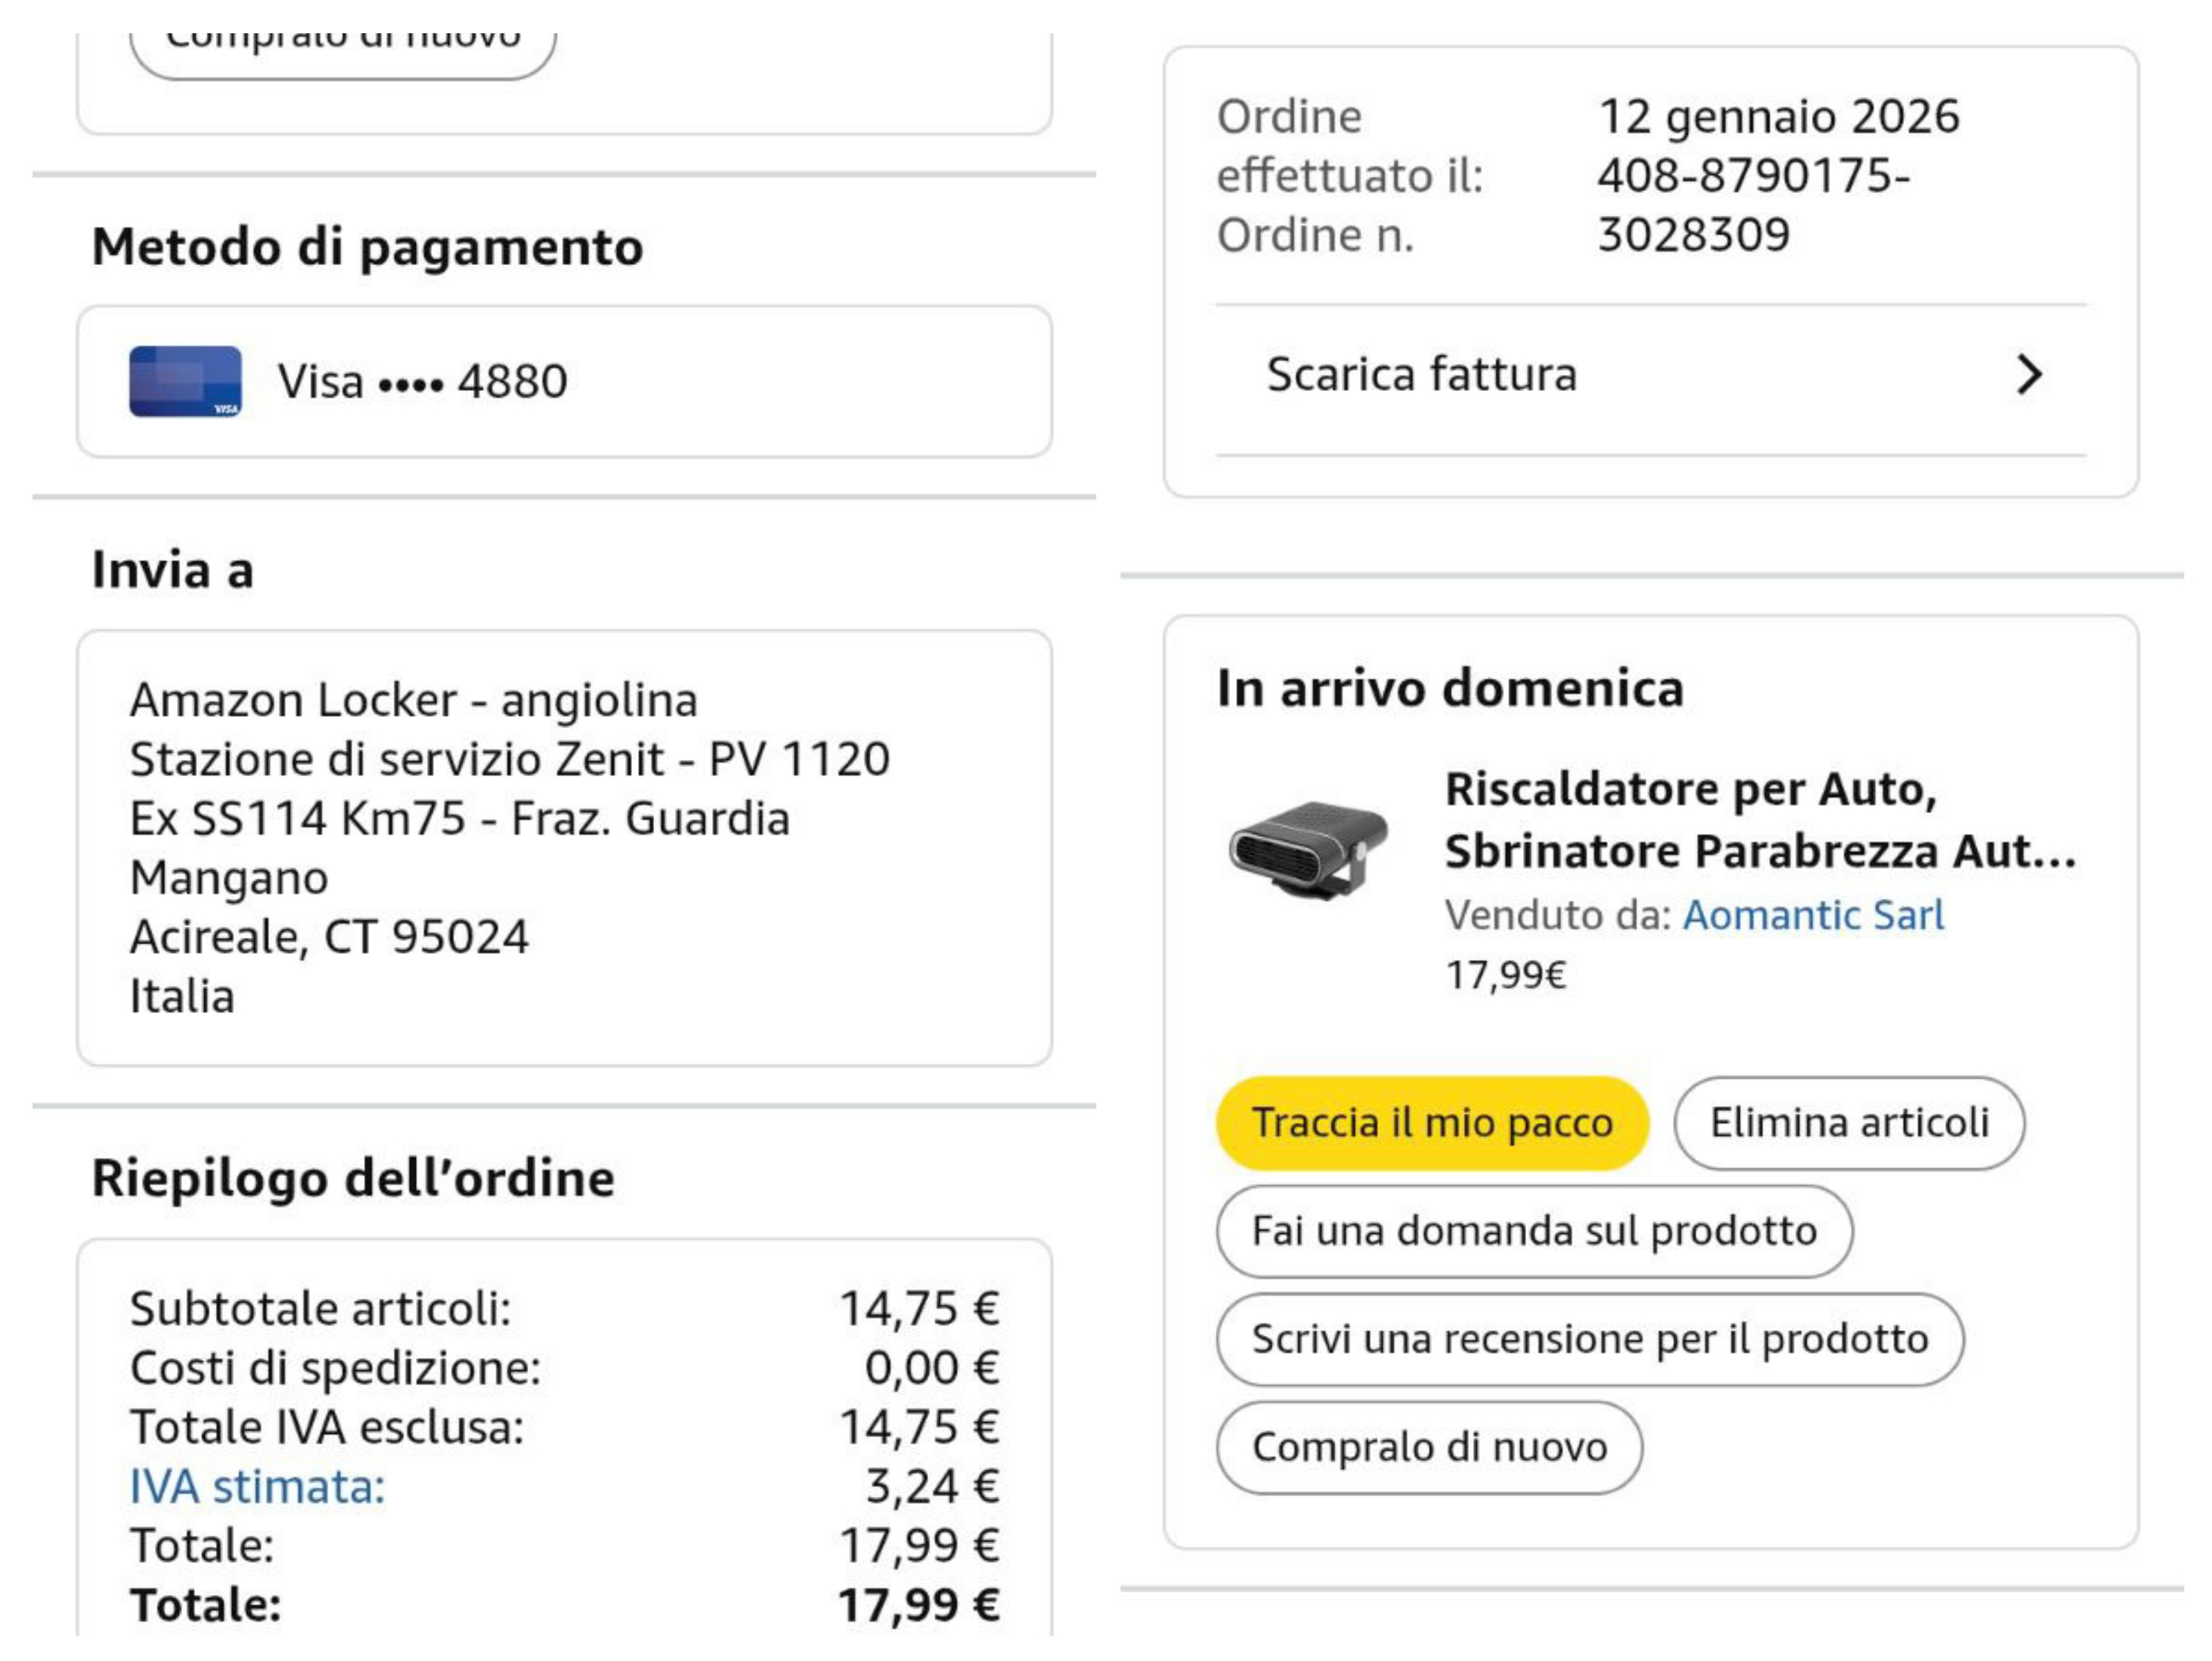Select Fai una domanda sul prodotto
This screenshot has width=2212, height=1661.
[1533, 1231]
